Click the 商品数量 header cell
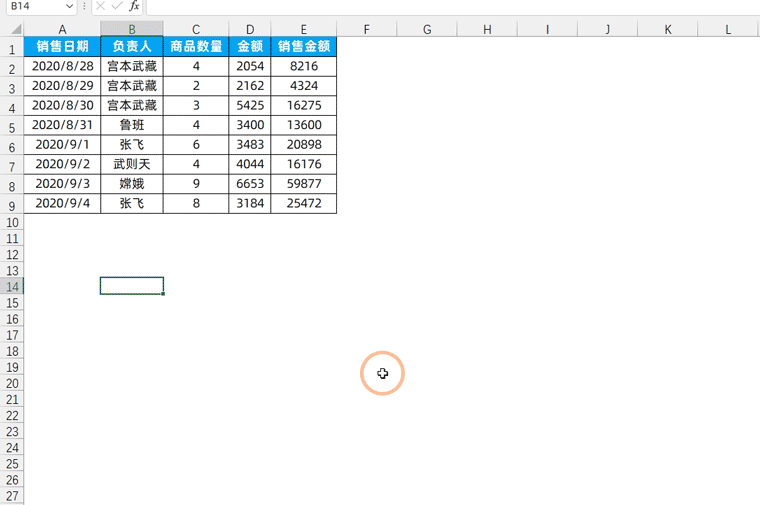Viewport: 760px width, 505px height. click(x=196, y=46)
